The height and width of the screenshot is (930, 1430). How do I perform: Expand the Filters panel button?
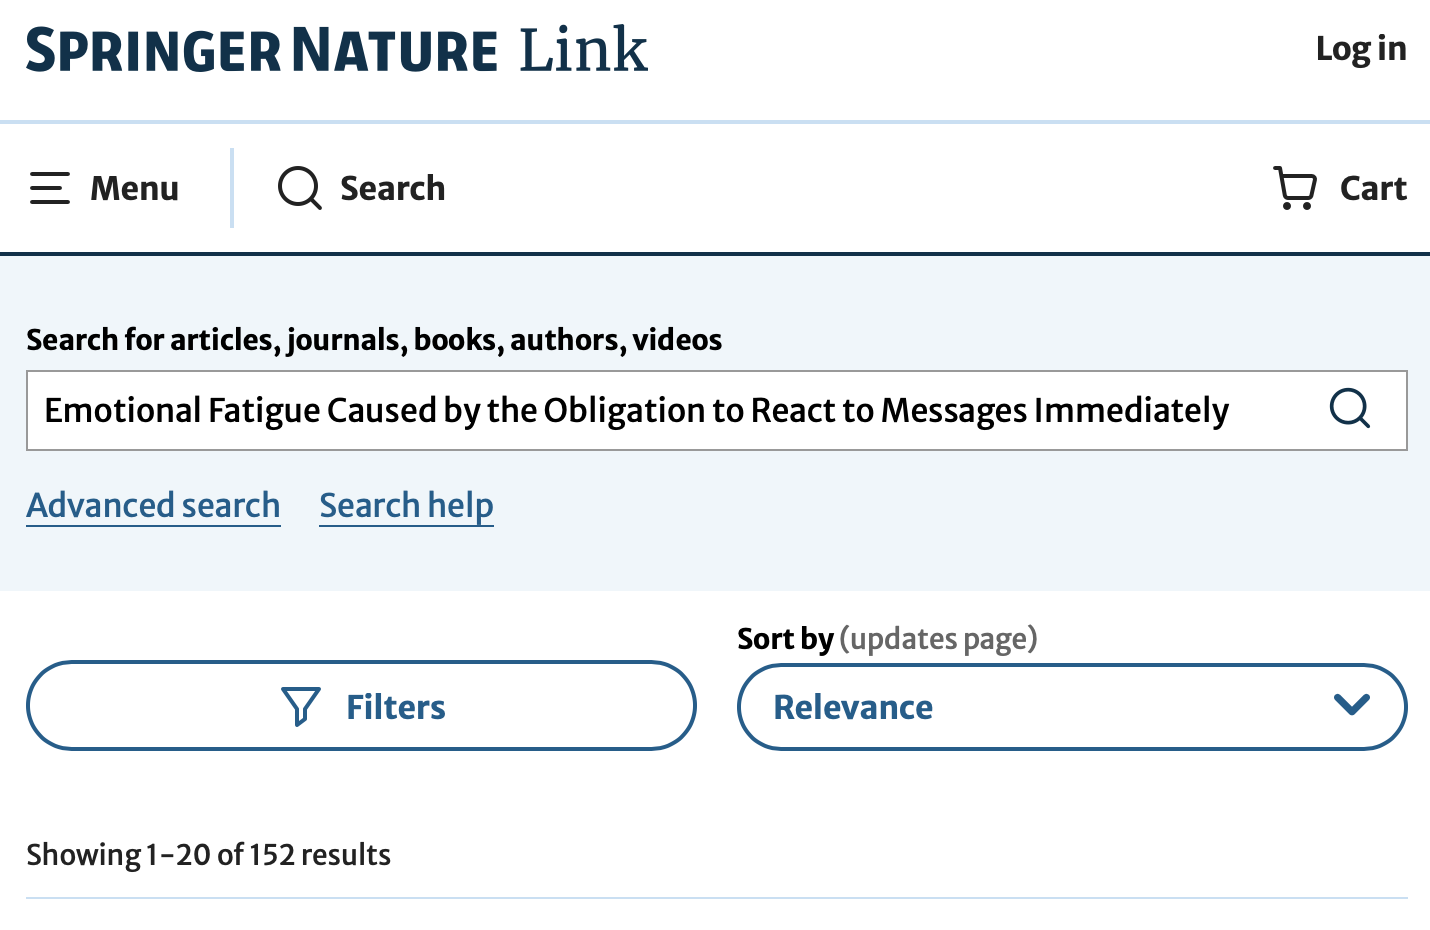(361, 706)
